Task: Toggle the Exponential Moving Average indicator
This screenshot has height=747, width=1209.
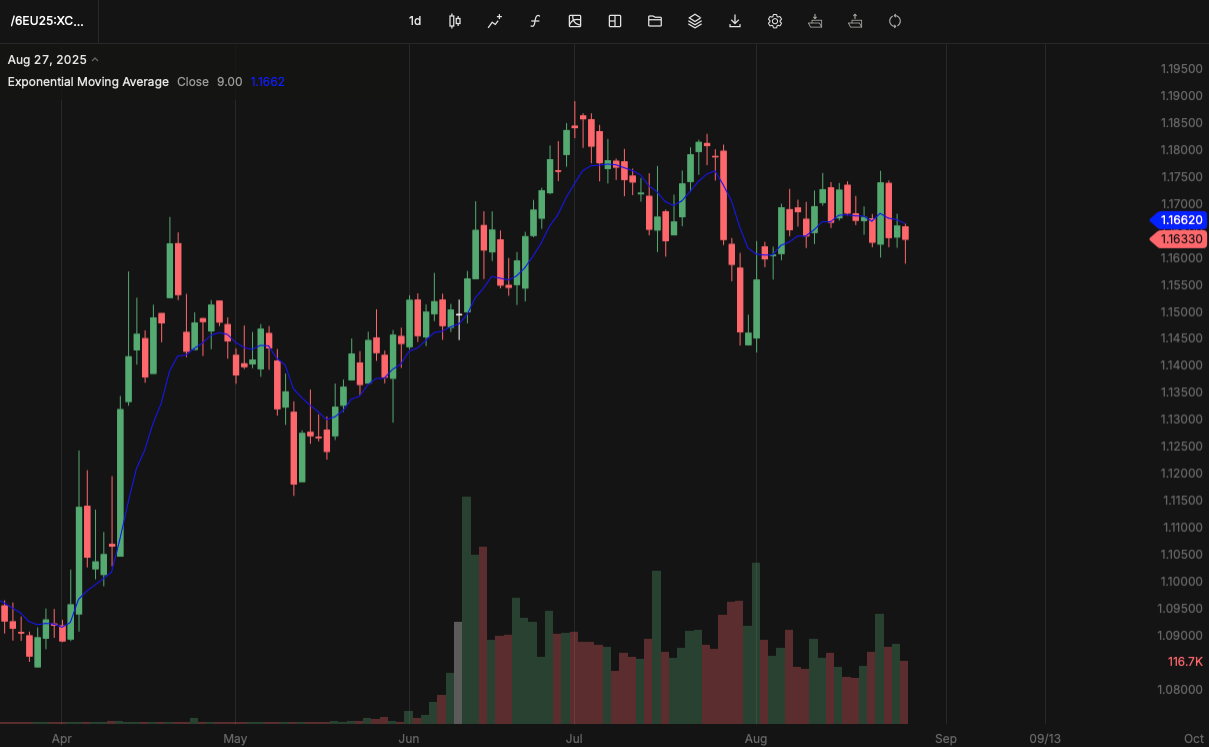Action: tap(88, 81)
